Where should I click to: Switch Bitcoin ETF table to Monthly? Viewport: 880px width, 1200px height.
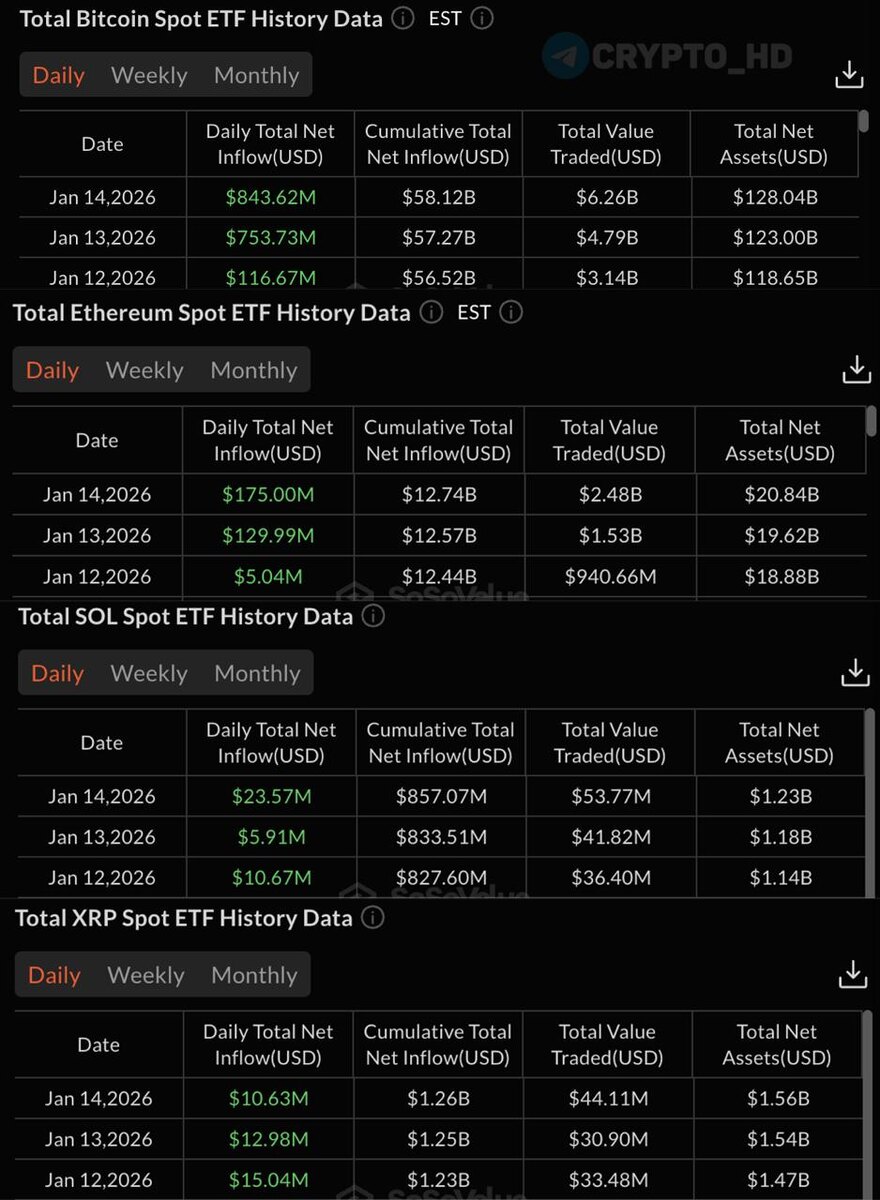coord(256,75)
